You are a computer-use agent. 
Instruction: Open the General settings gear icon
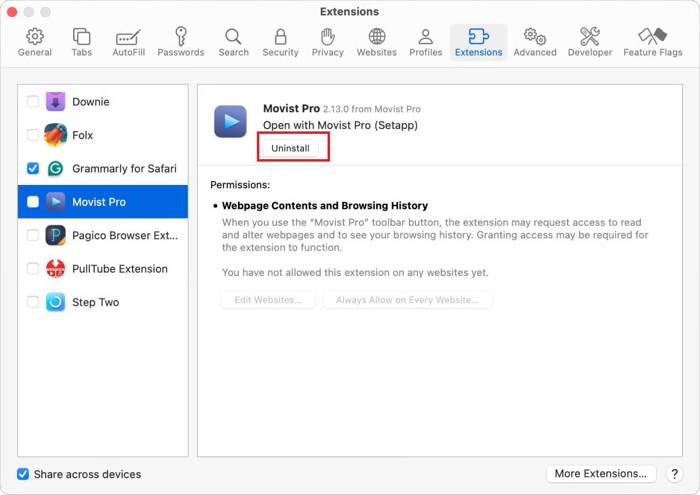click(35, 37)
